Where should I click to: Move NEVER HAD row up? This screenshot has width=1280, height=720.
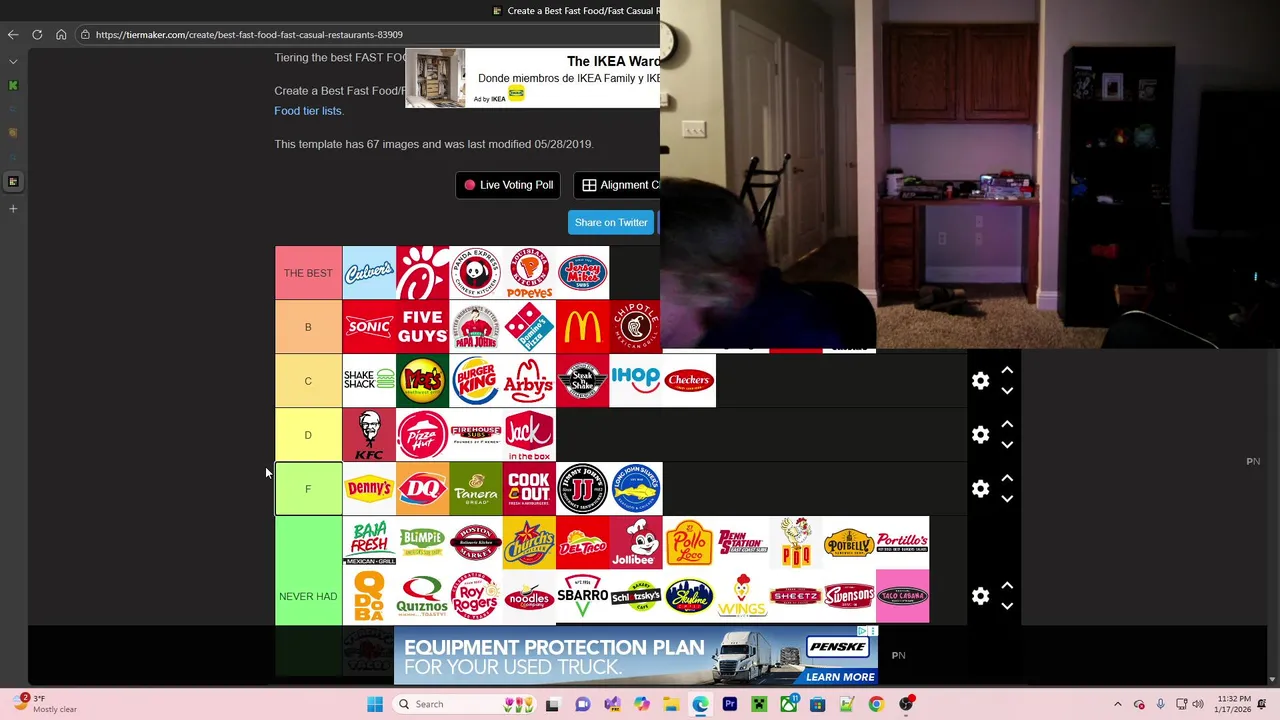click(1007, 586)
